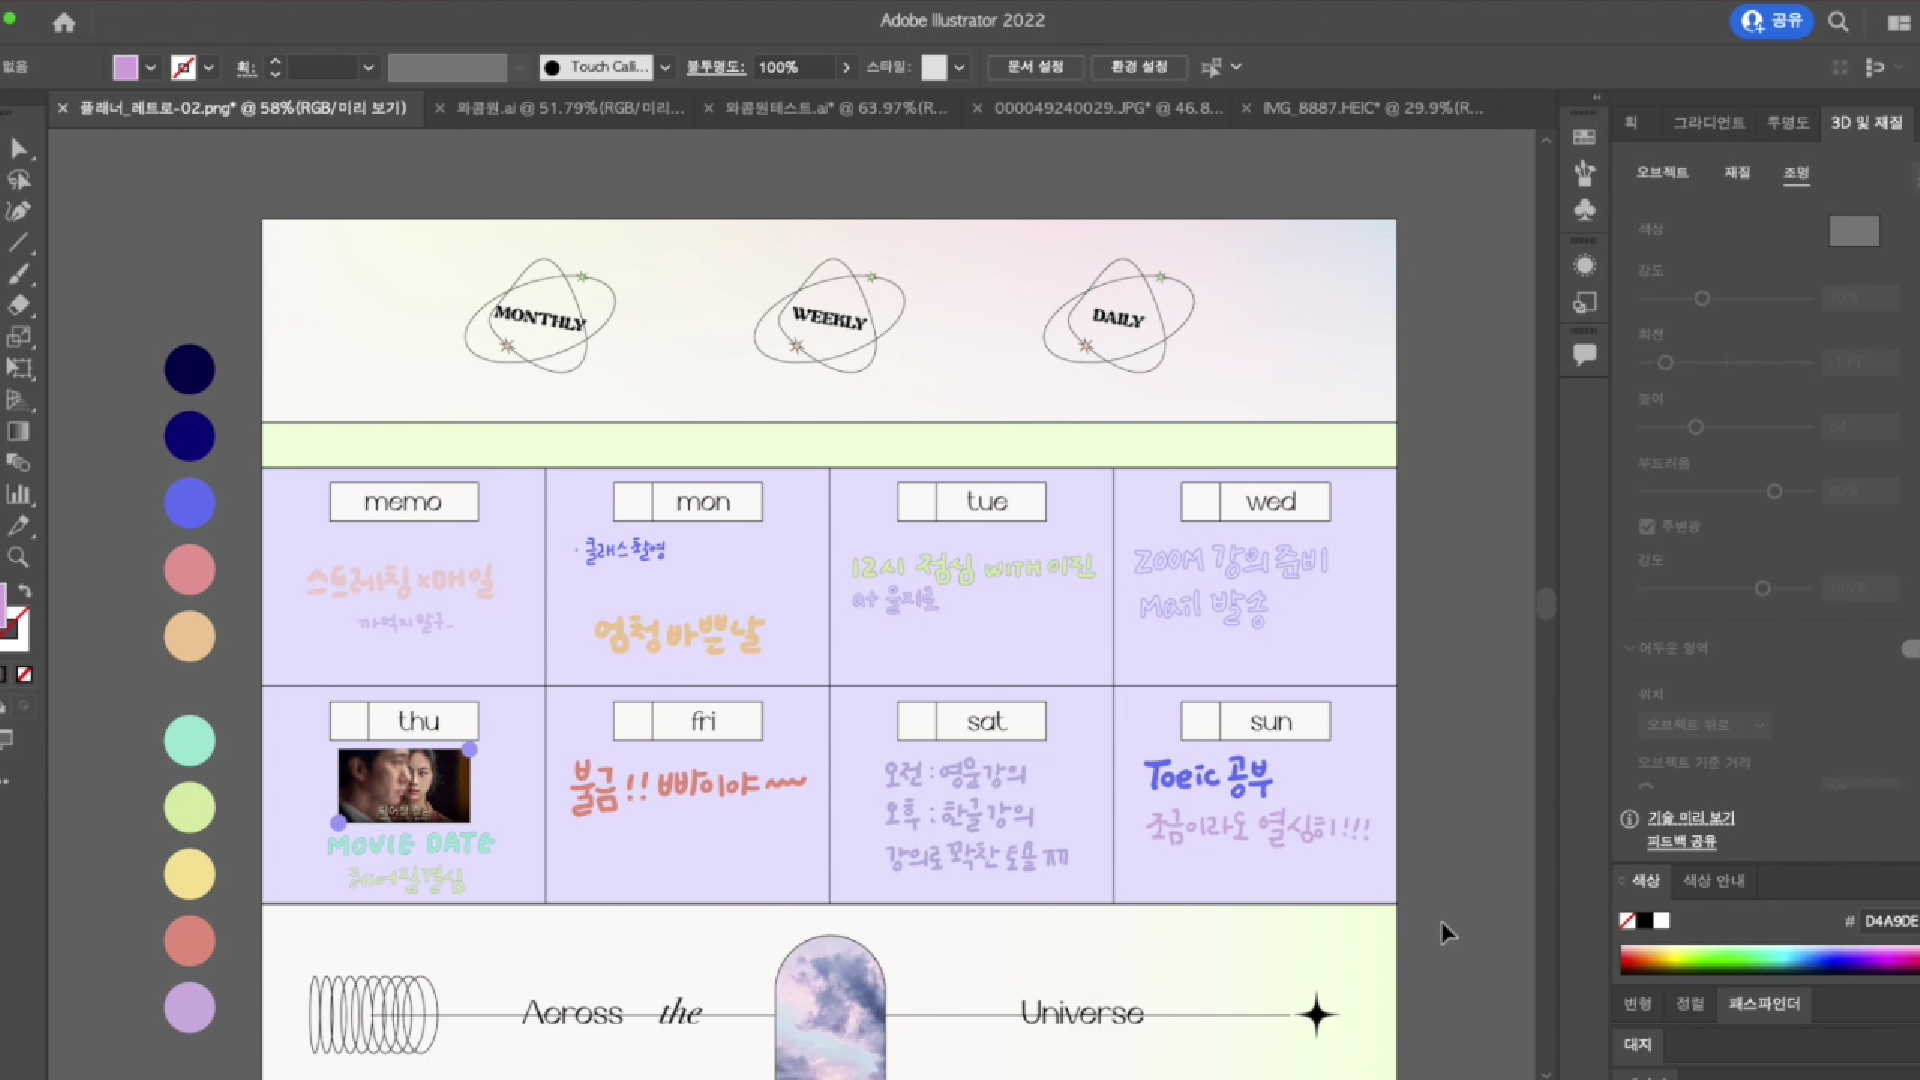Switch to the 그라디언트 panel tab
This screenshot has width=1920, height=1080.
[1709, 122]
